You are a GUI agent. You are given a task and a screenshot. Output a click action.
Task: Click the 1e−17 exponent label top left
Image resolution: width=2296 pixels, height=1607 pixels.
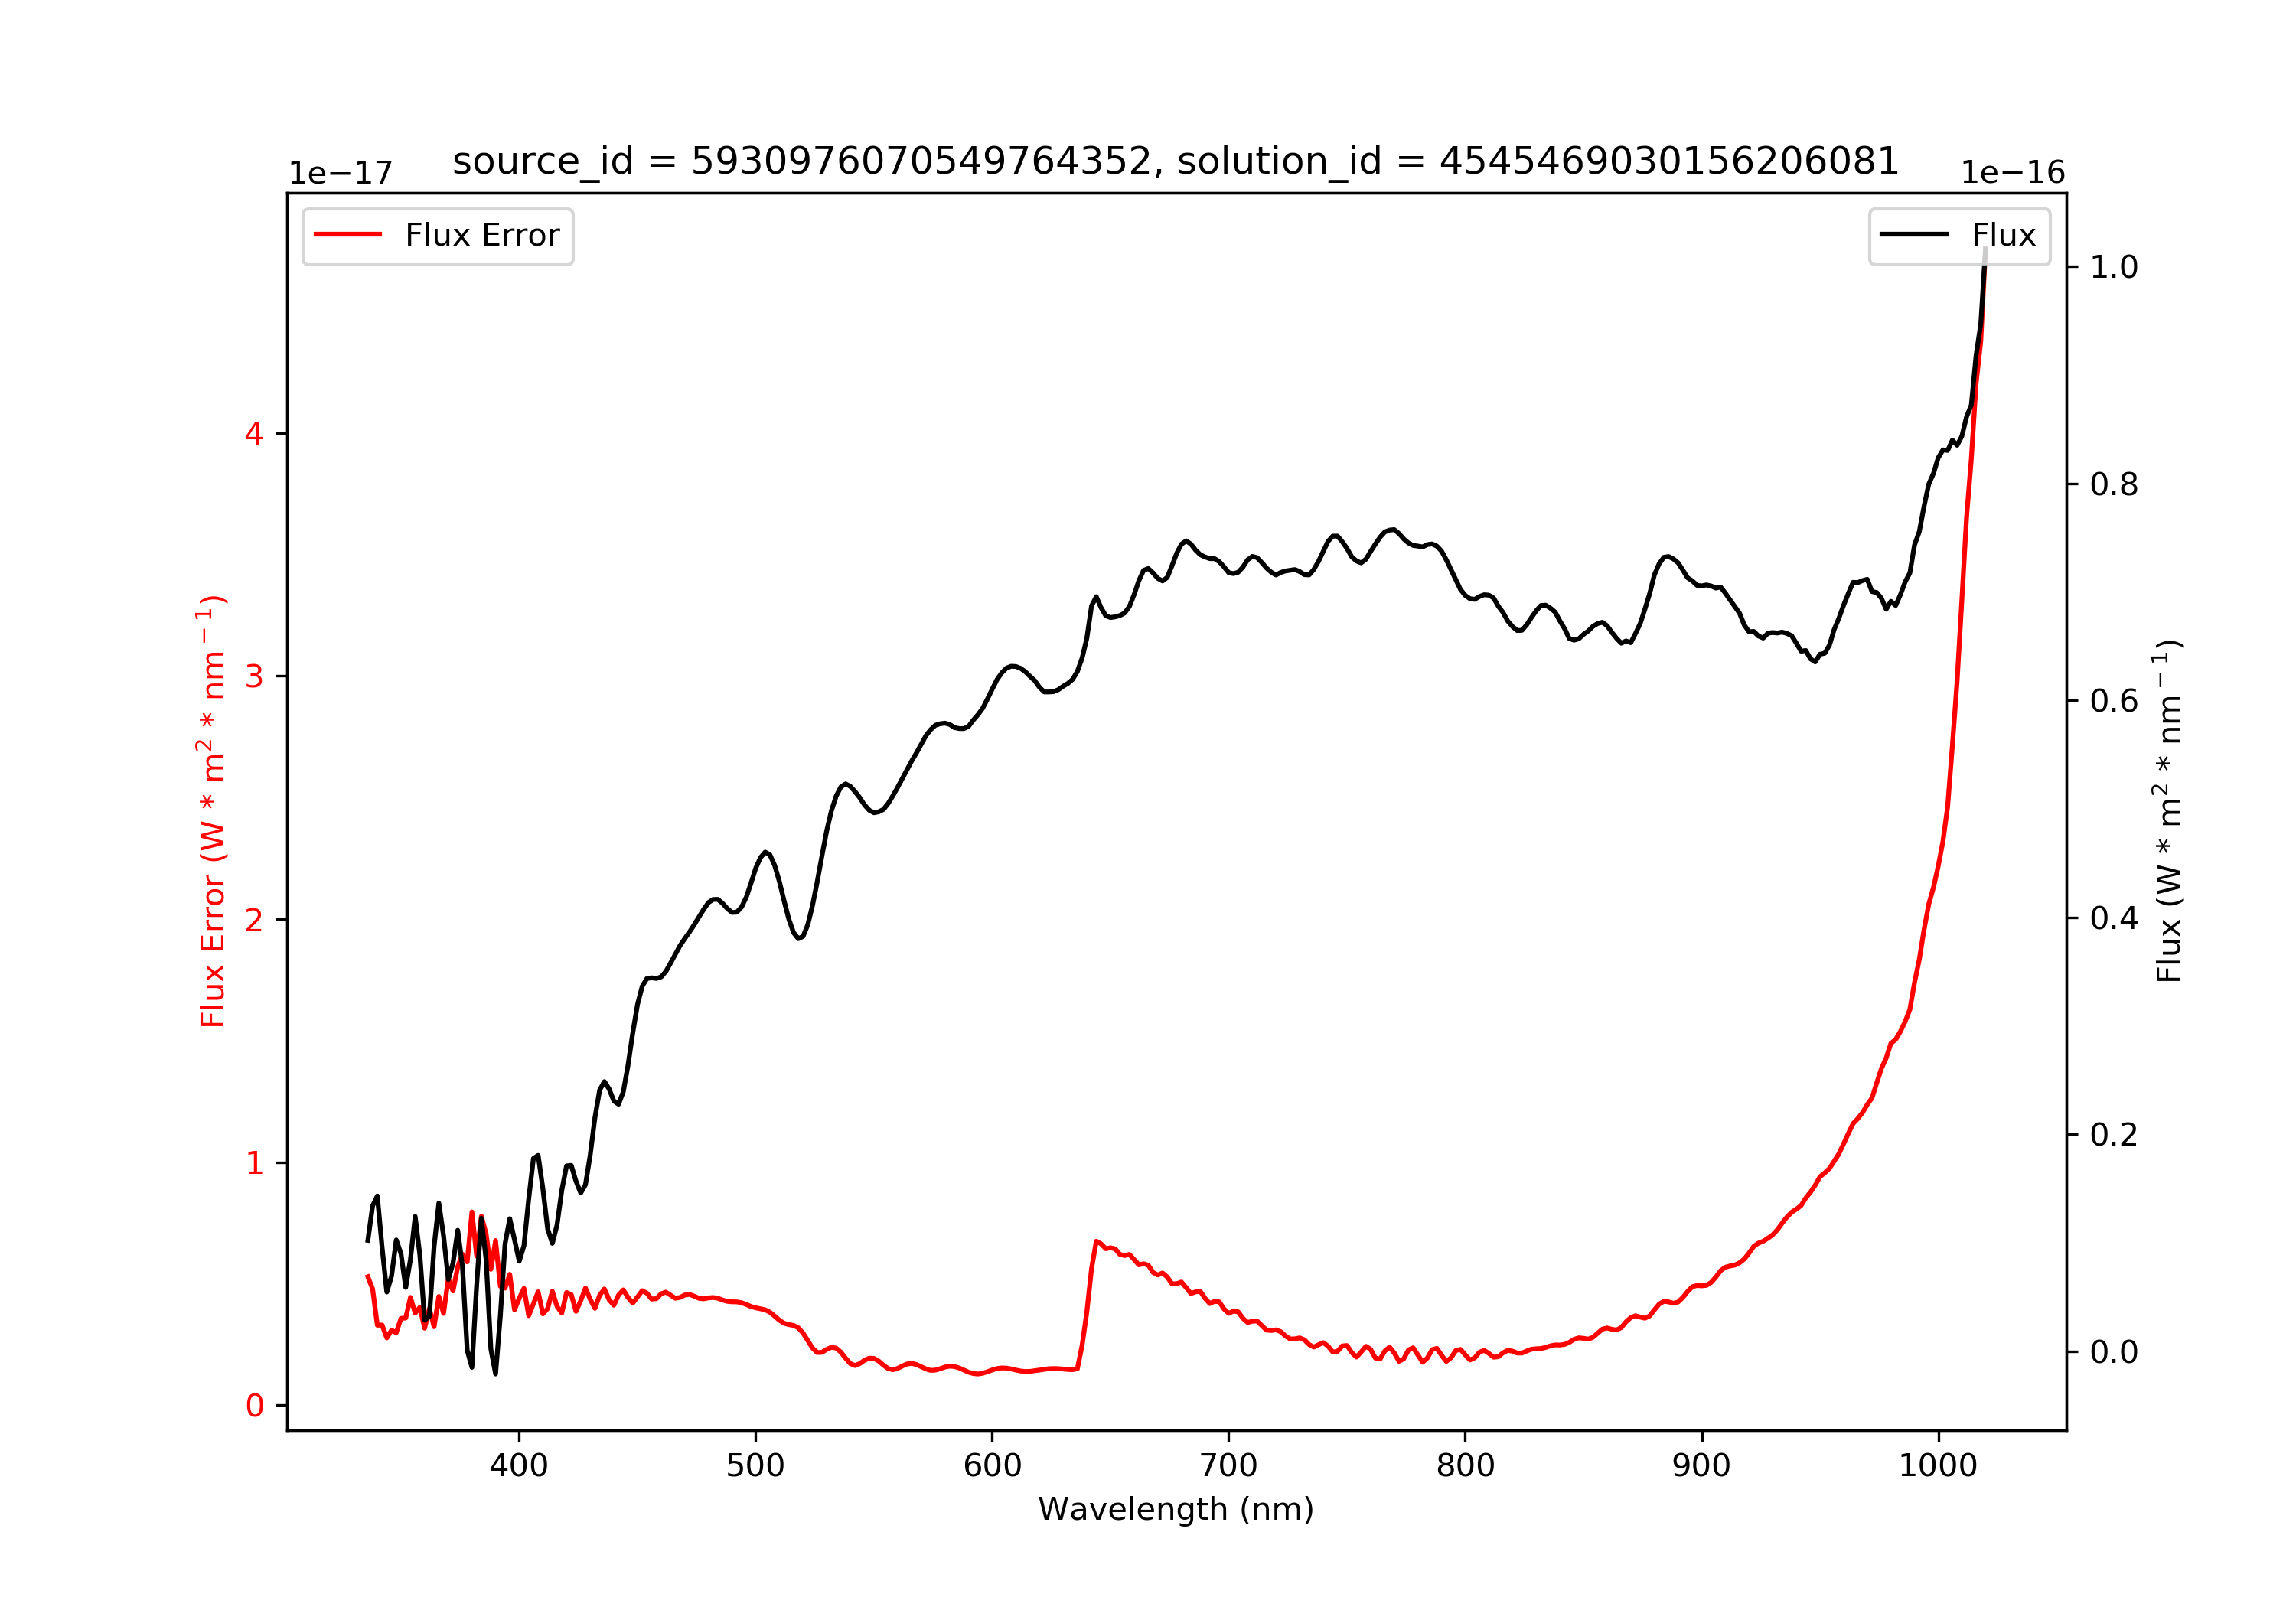click(x=341, y=174)
